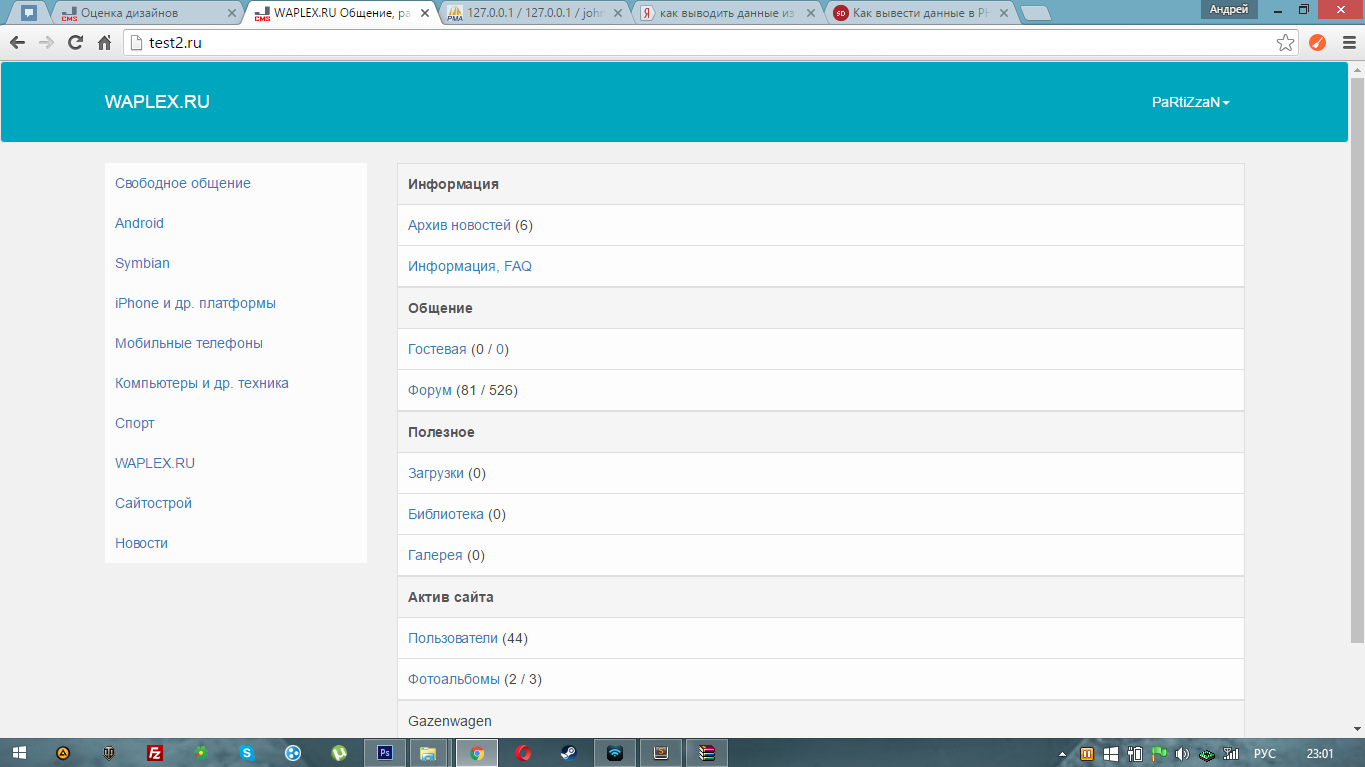The width and height of the screenshot is (1365, 767).
Task: Switch the РУС input language indicator
Action: point(1264,753)
